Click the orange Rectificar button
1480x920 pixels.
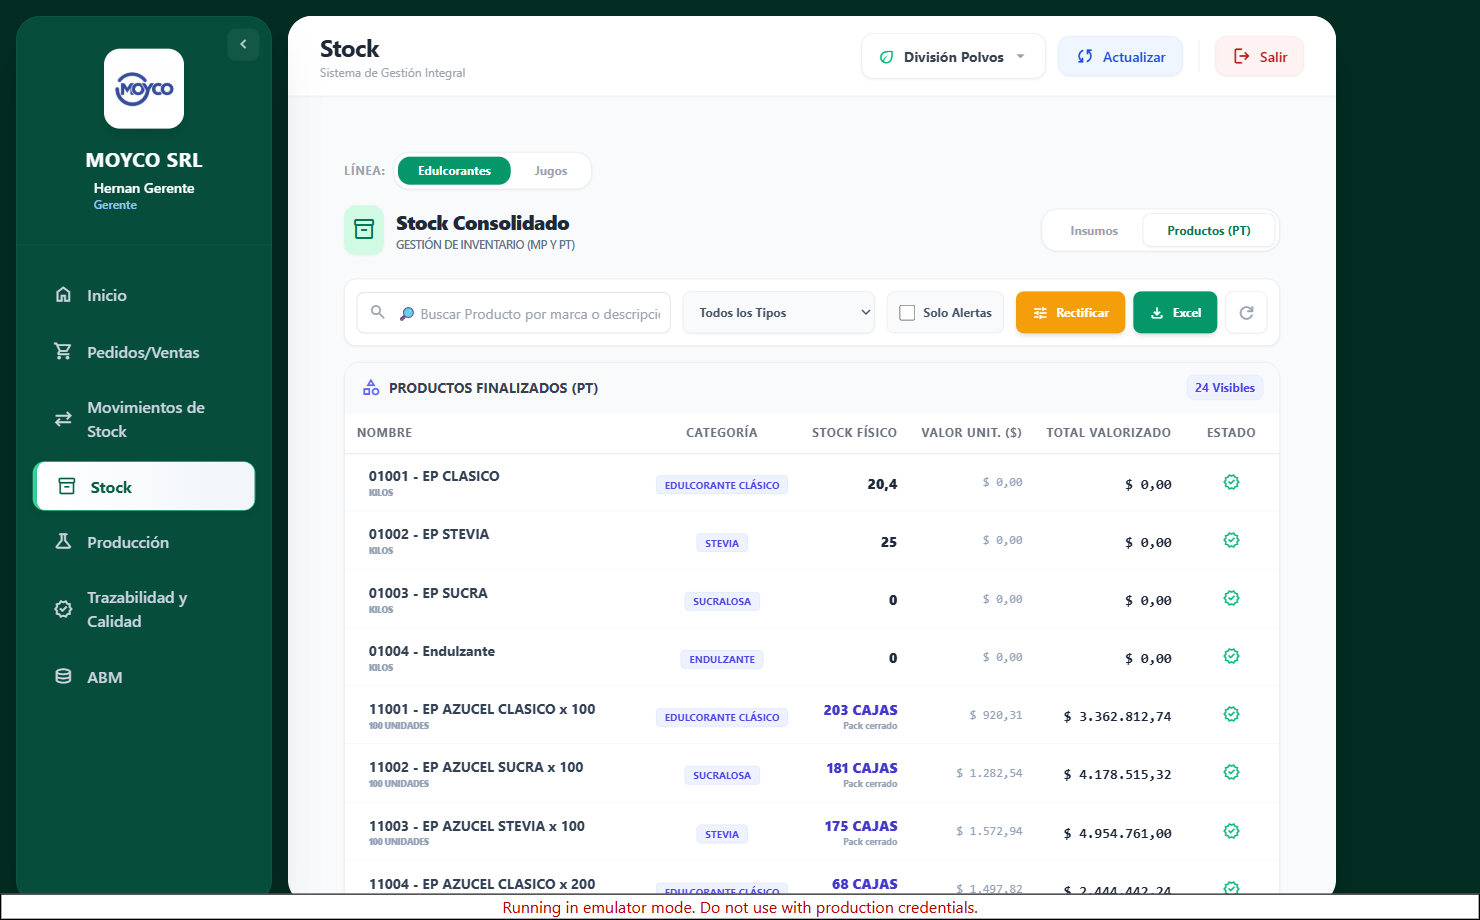point(1070,313)
